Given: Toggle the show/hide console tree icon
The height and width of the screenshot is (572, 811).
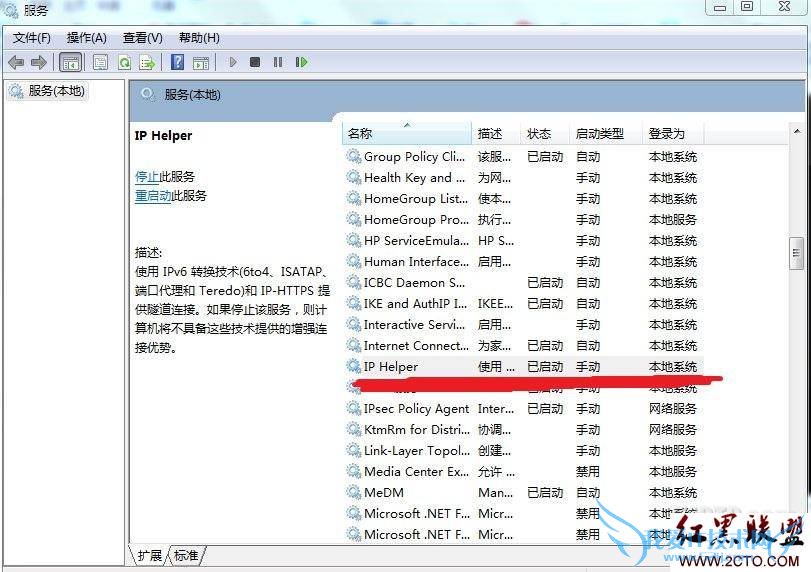Looking at the screenshot, I should (x=70, y=63).
